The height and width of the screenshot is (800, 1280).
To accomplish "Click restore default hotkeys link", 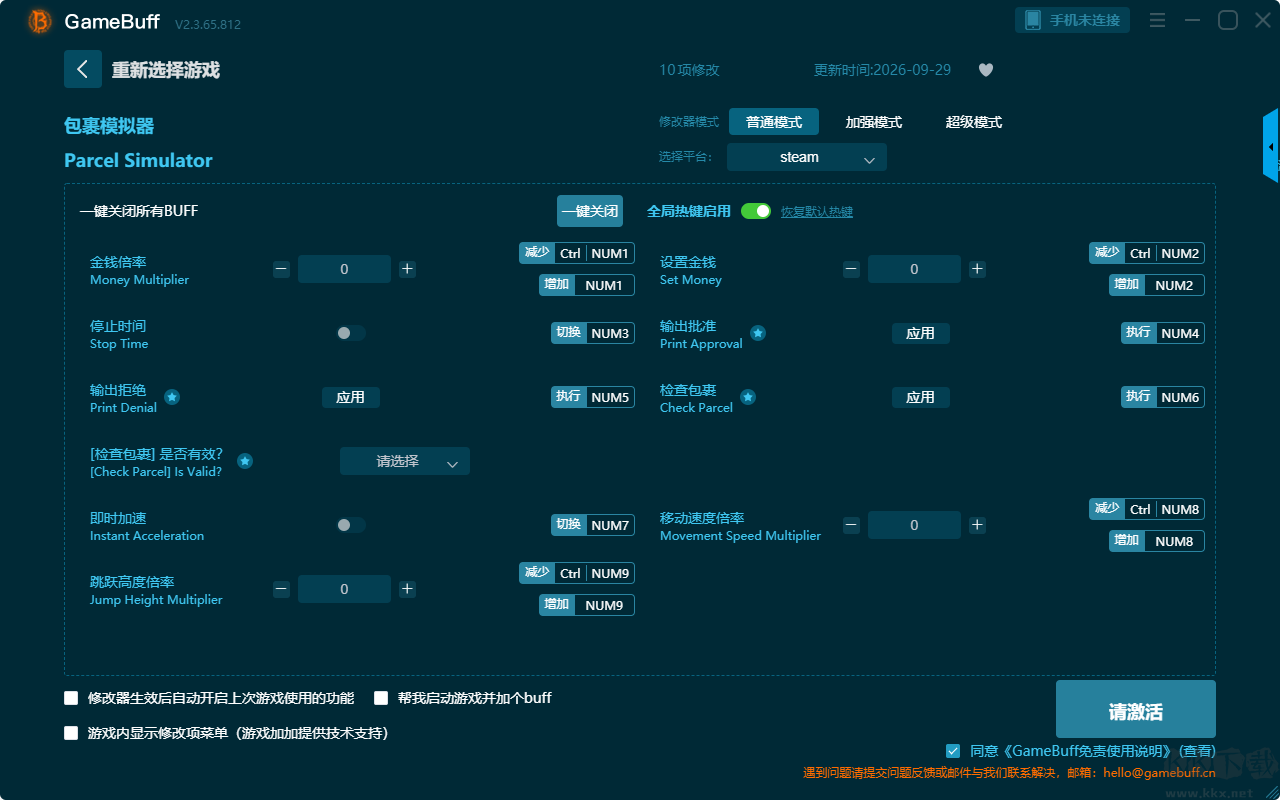I will point(817,212).
